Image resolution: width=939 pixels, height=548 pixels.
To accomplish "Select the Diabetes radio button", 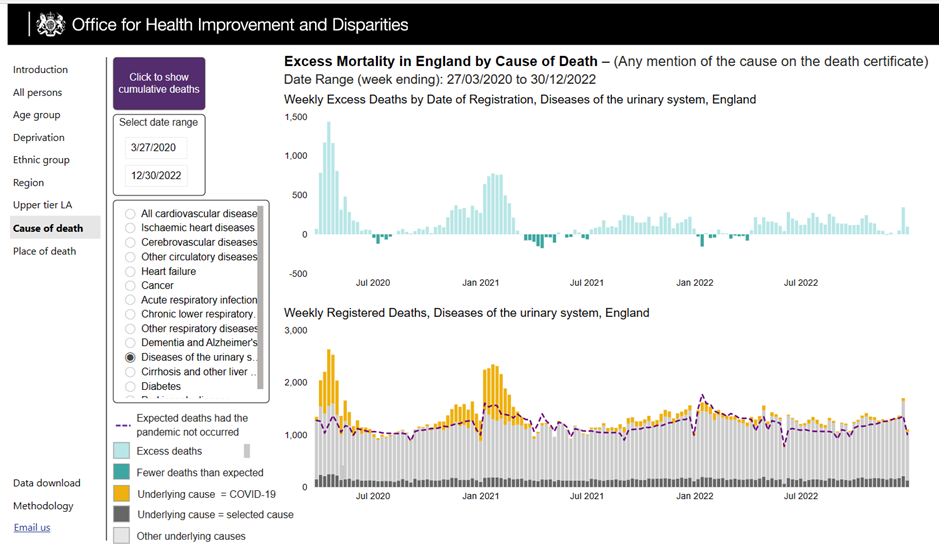I will click(129, 386).
